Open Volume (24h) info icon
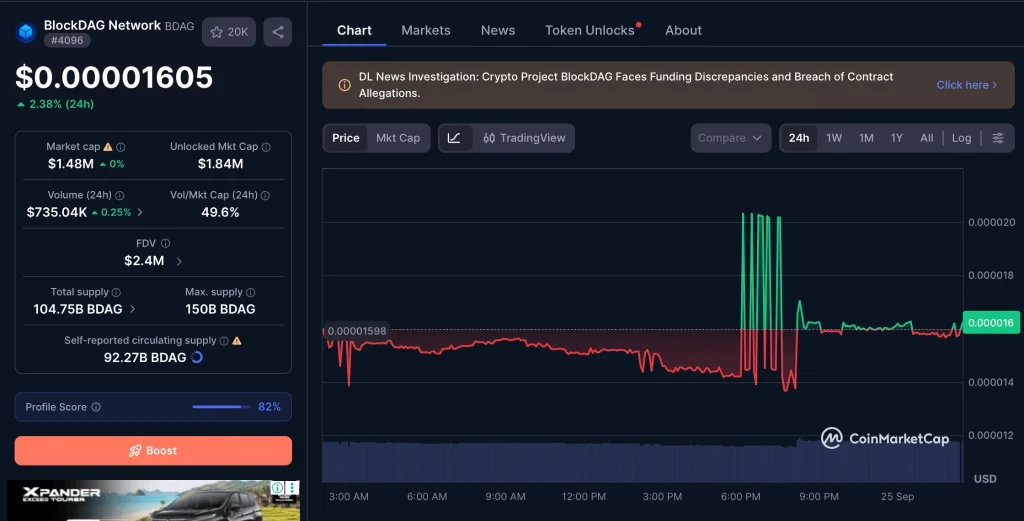Viewport: 1024px width, 521px height. point(120,195)
